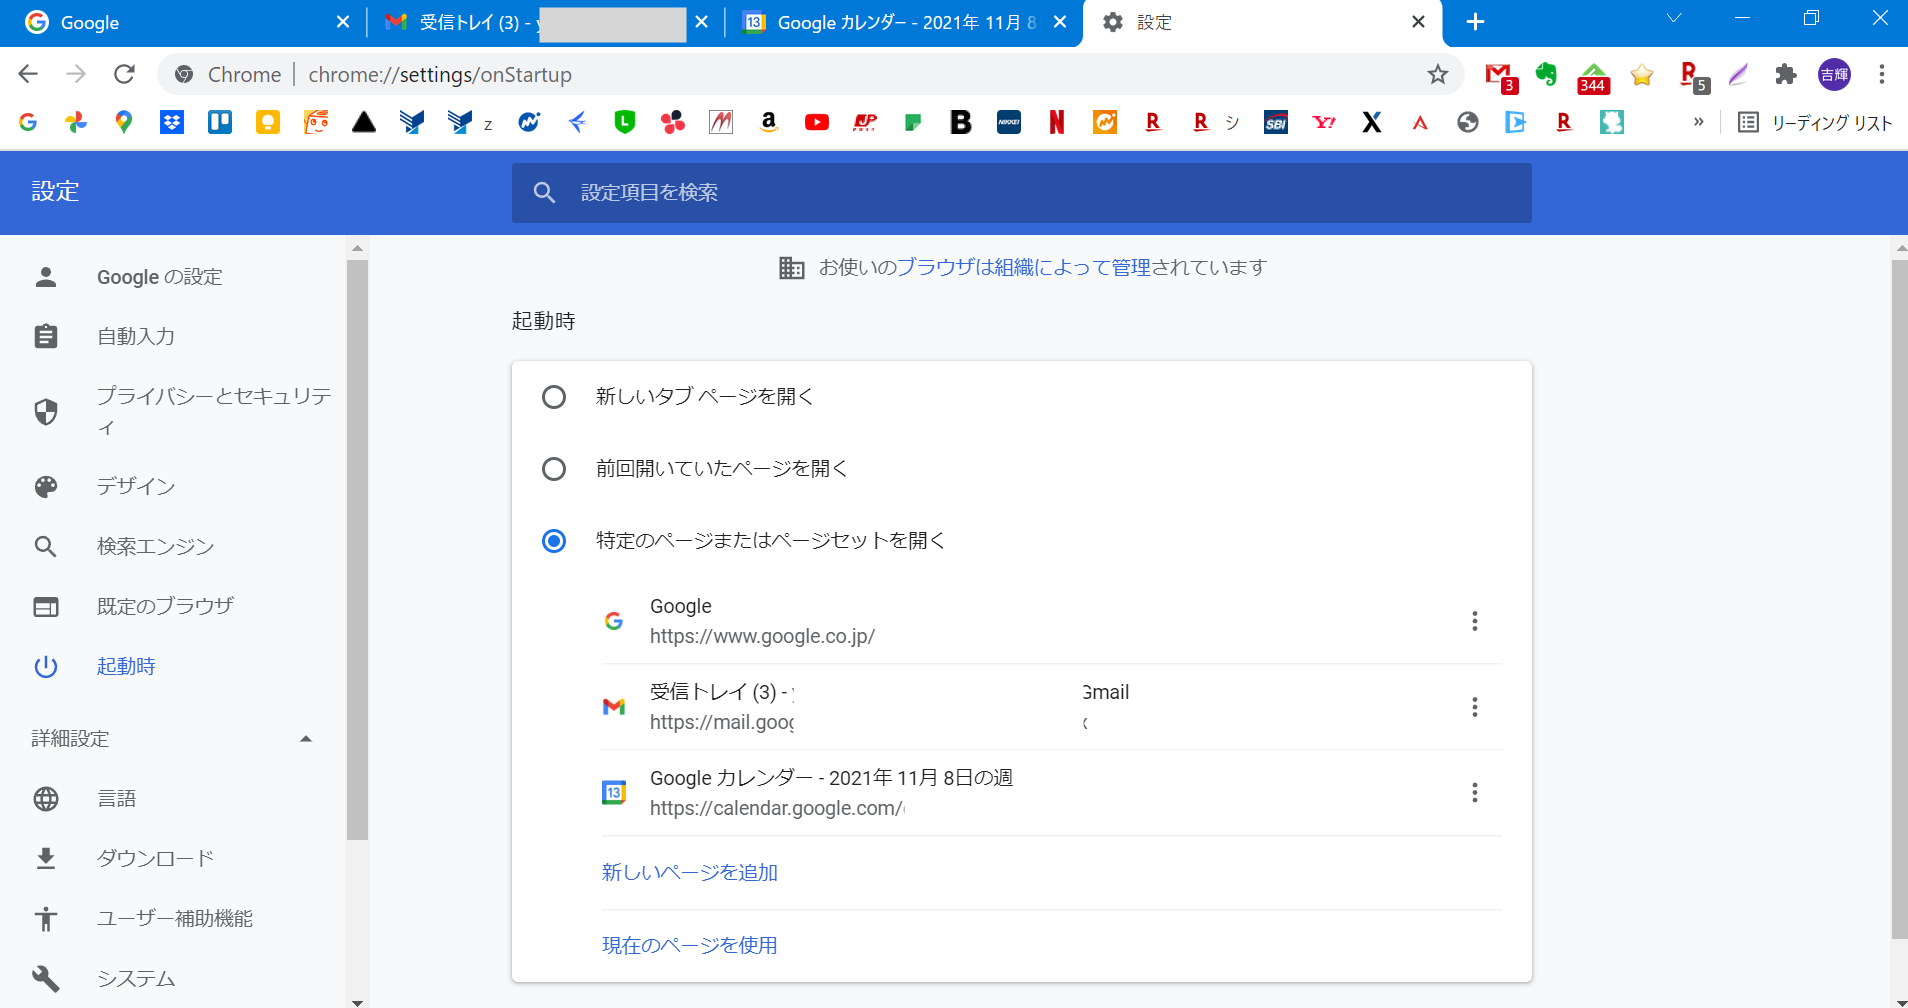The width and height of the screenshot is (1908, 1008).
Task: Collapse the 詳細設定 section in sidebar
Action: [x=306, y=739]
